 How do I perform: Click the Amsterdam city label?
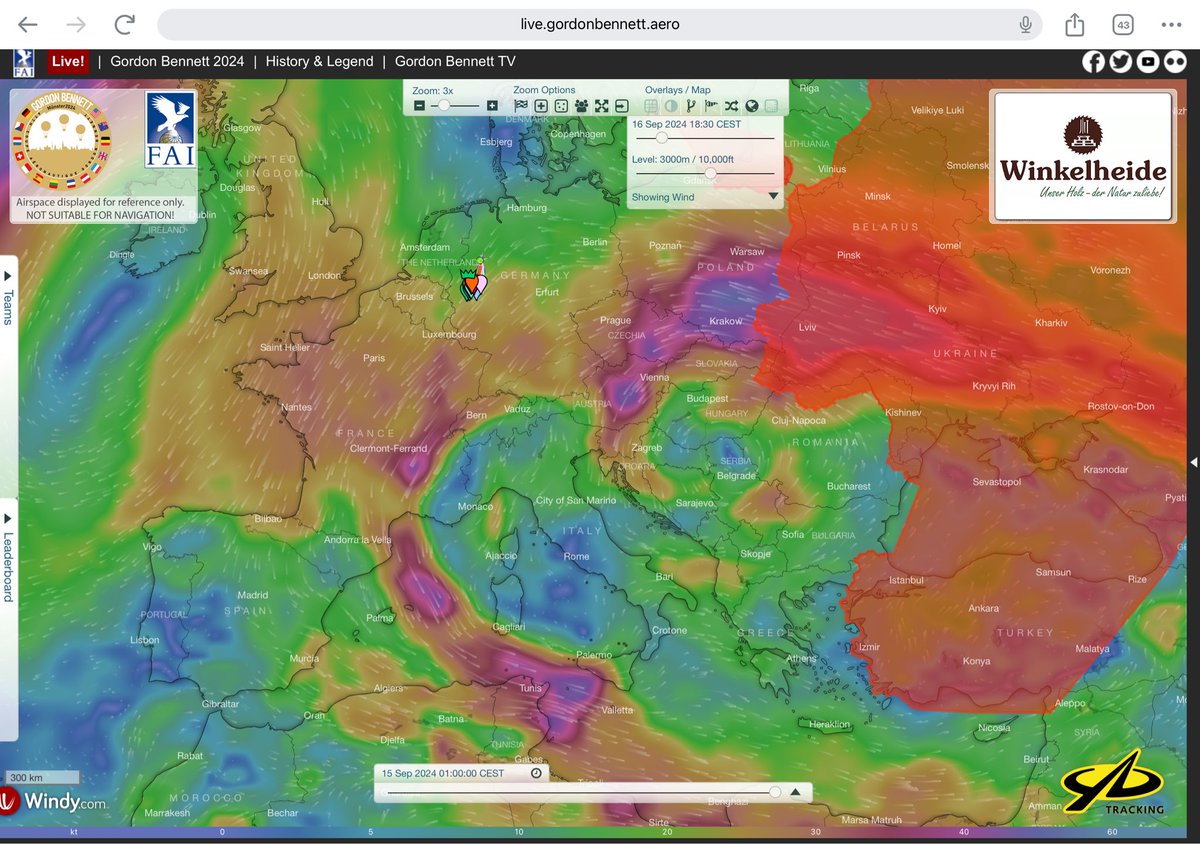tap(424, 247)
